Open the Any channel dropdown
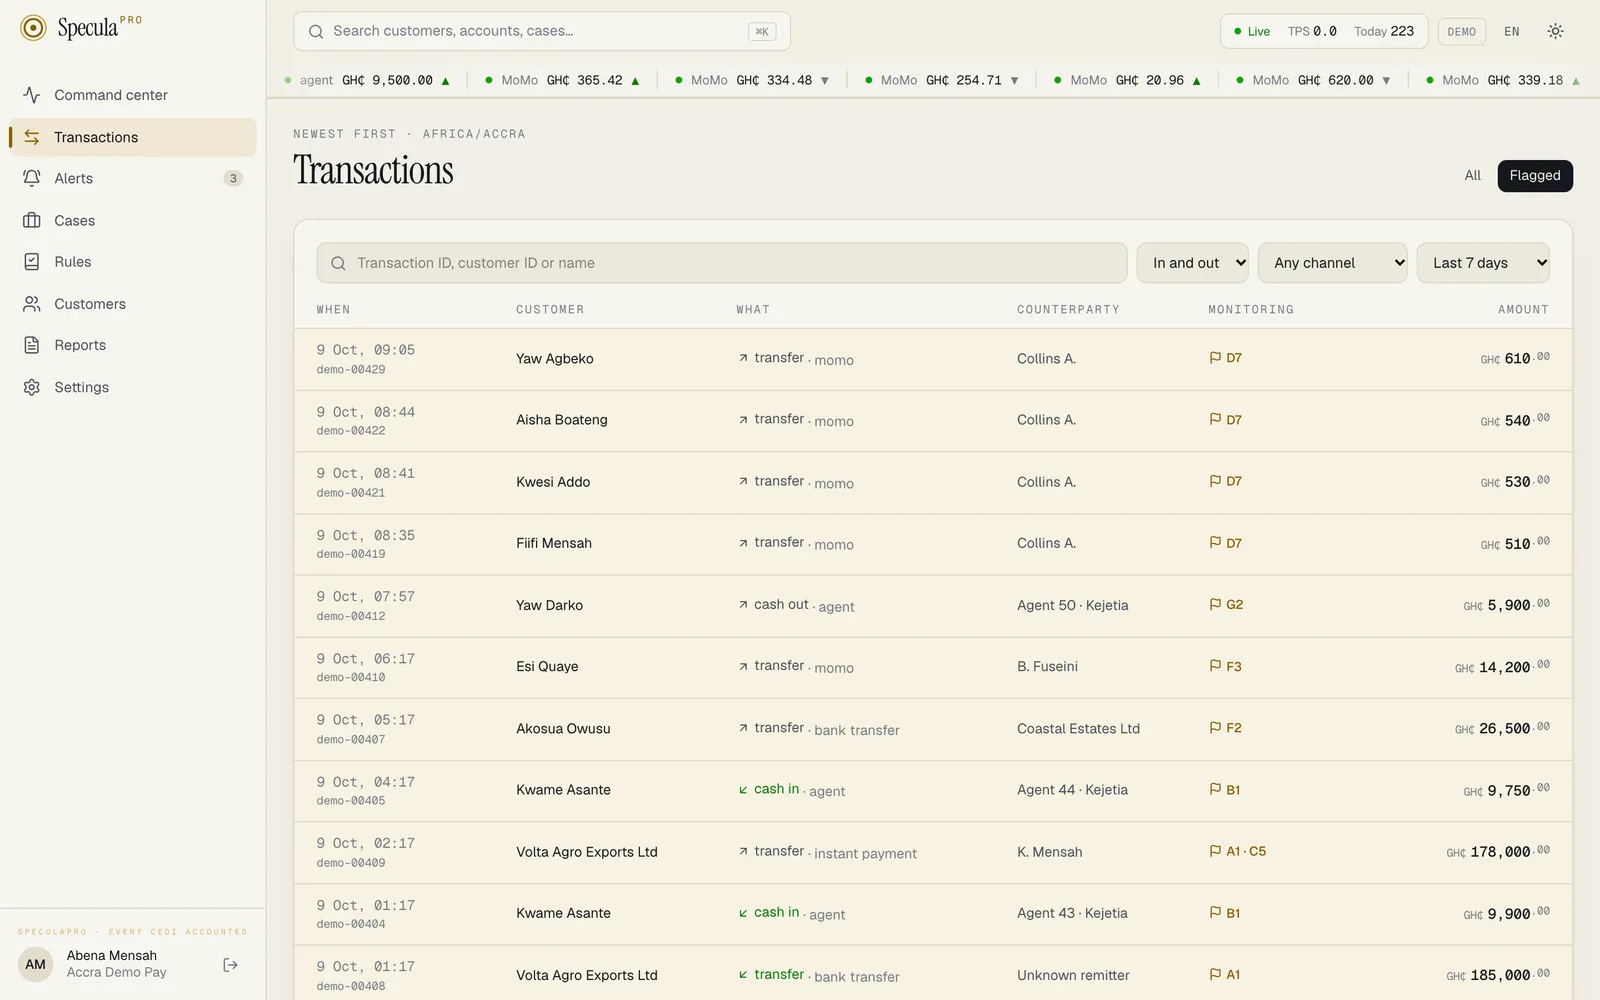Image resolution: width=1600 pixels, height=1000 pixels. [1332, 263]
